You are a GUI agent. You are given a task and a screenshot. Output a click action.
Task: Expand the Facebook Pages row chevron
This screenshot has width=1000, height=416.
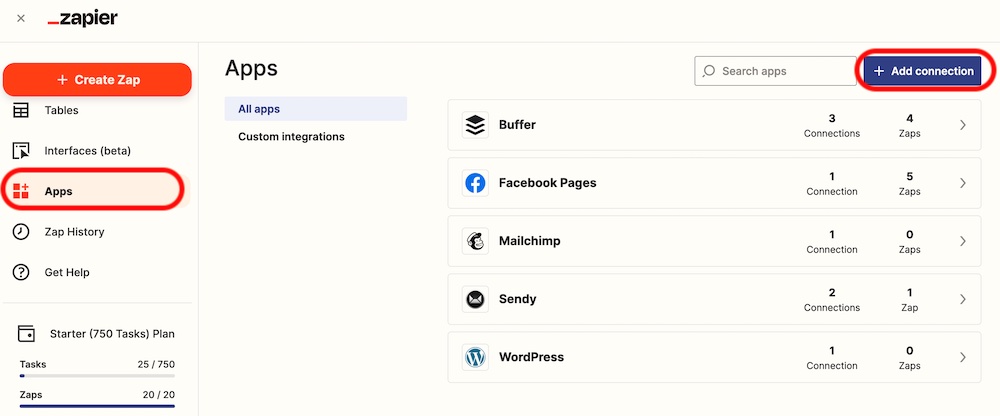click(963, 183)
